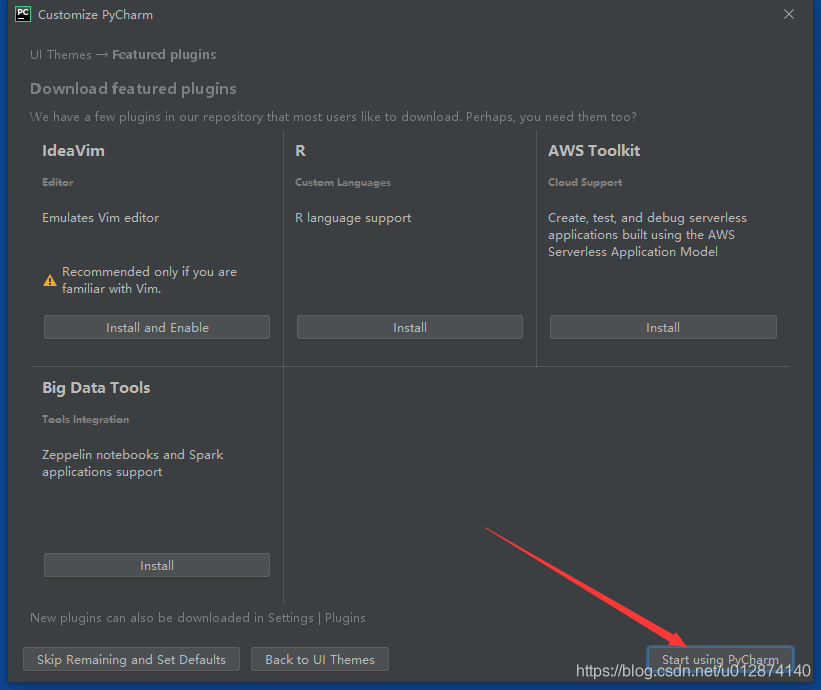Install the Big Data Tools plugin
This screenshot has height=690, width=821.
coord(157,565)
